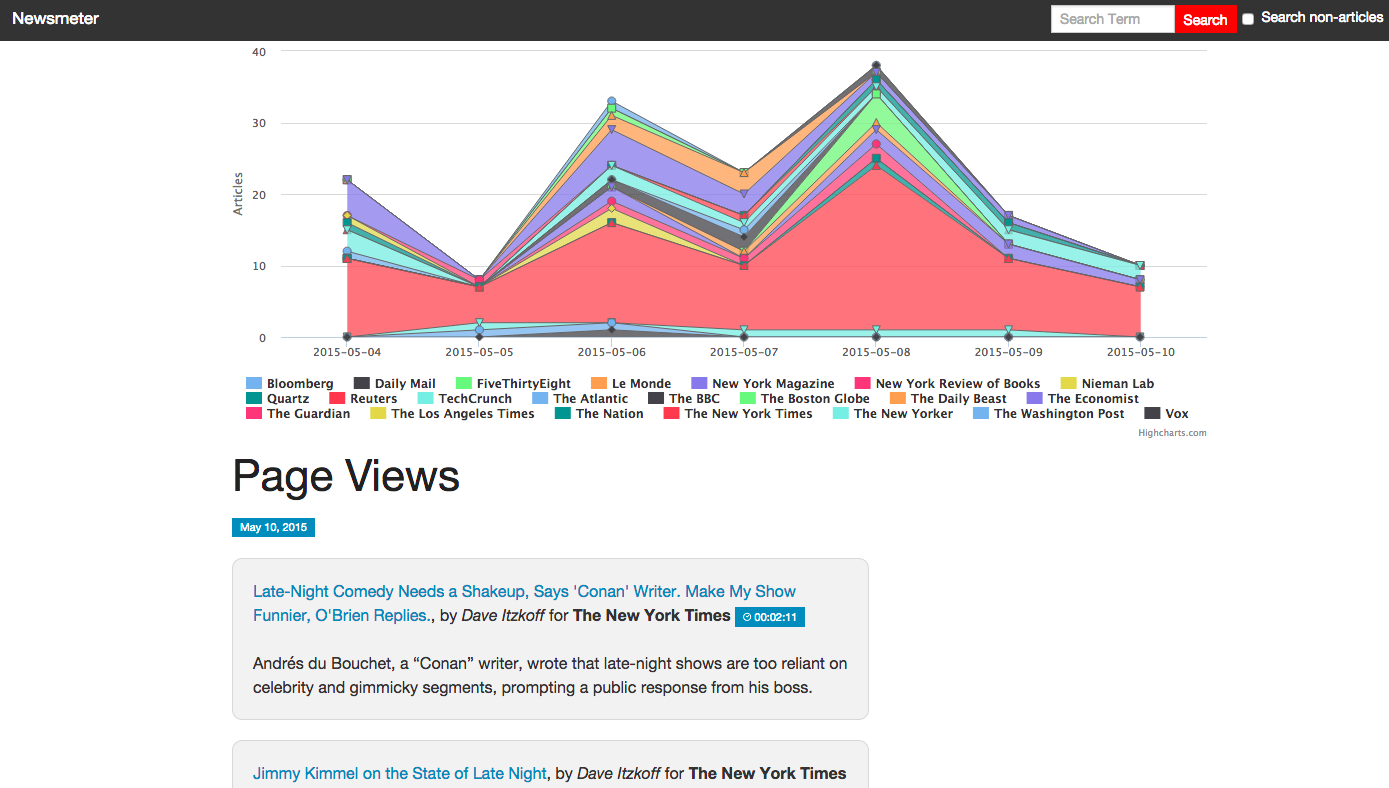Click the 2015-05-10 x-axis date label
Screen dimensions: 1389x788
pos(1140,352)
